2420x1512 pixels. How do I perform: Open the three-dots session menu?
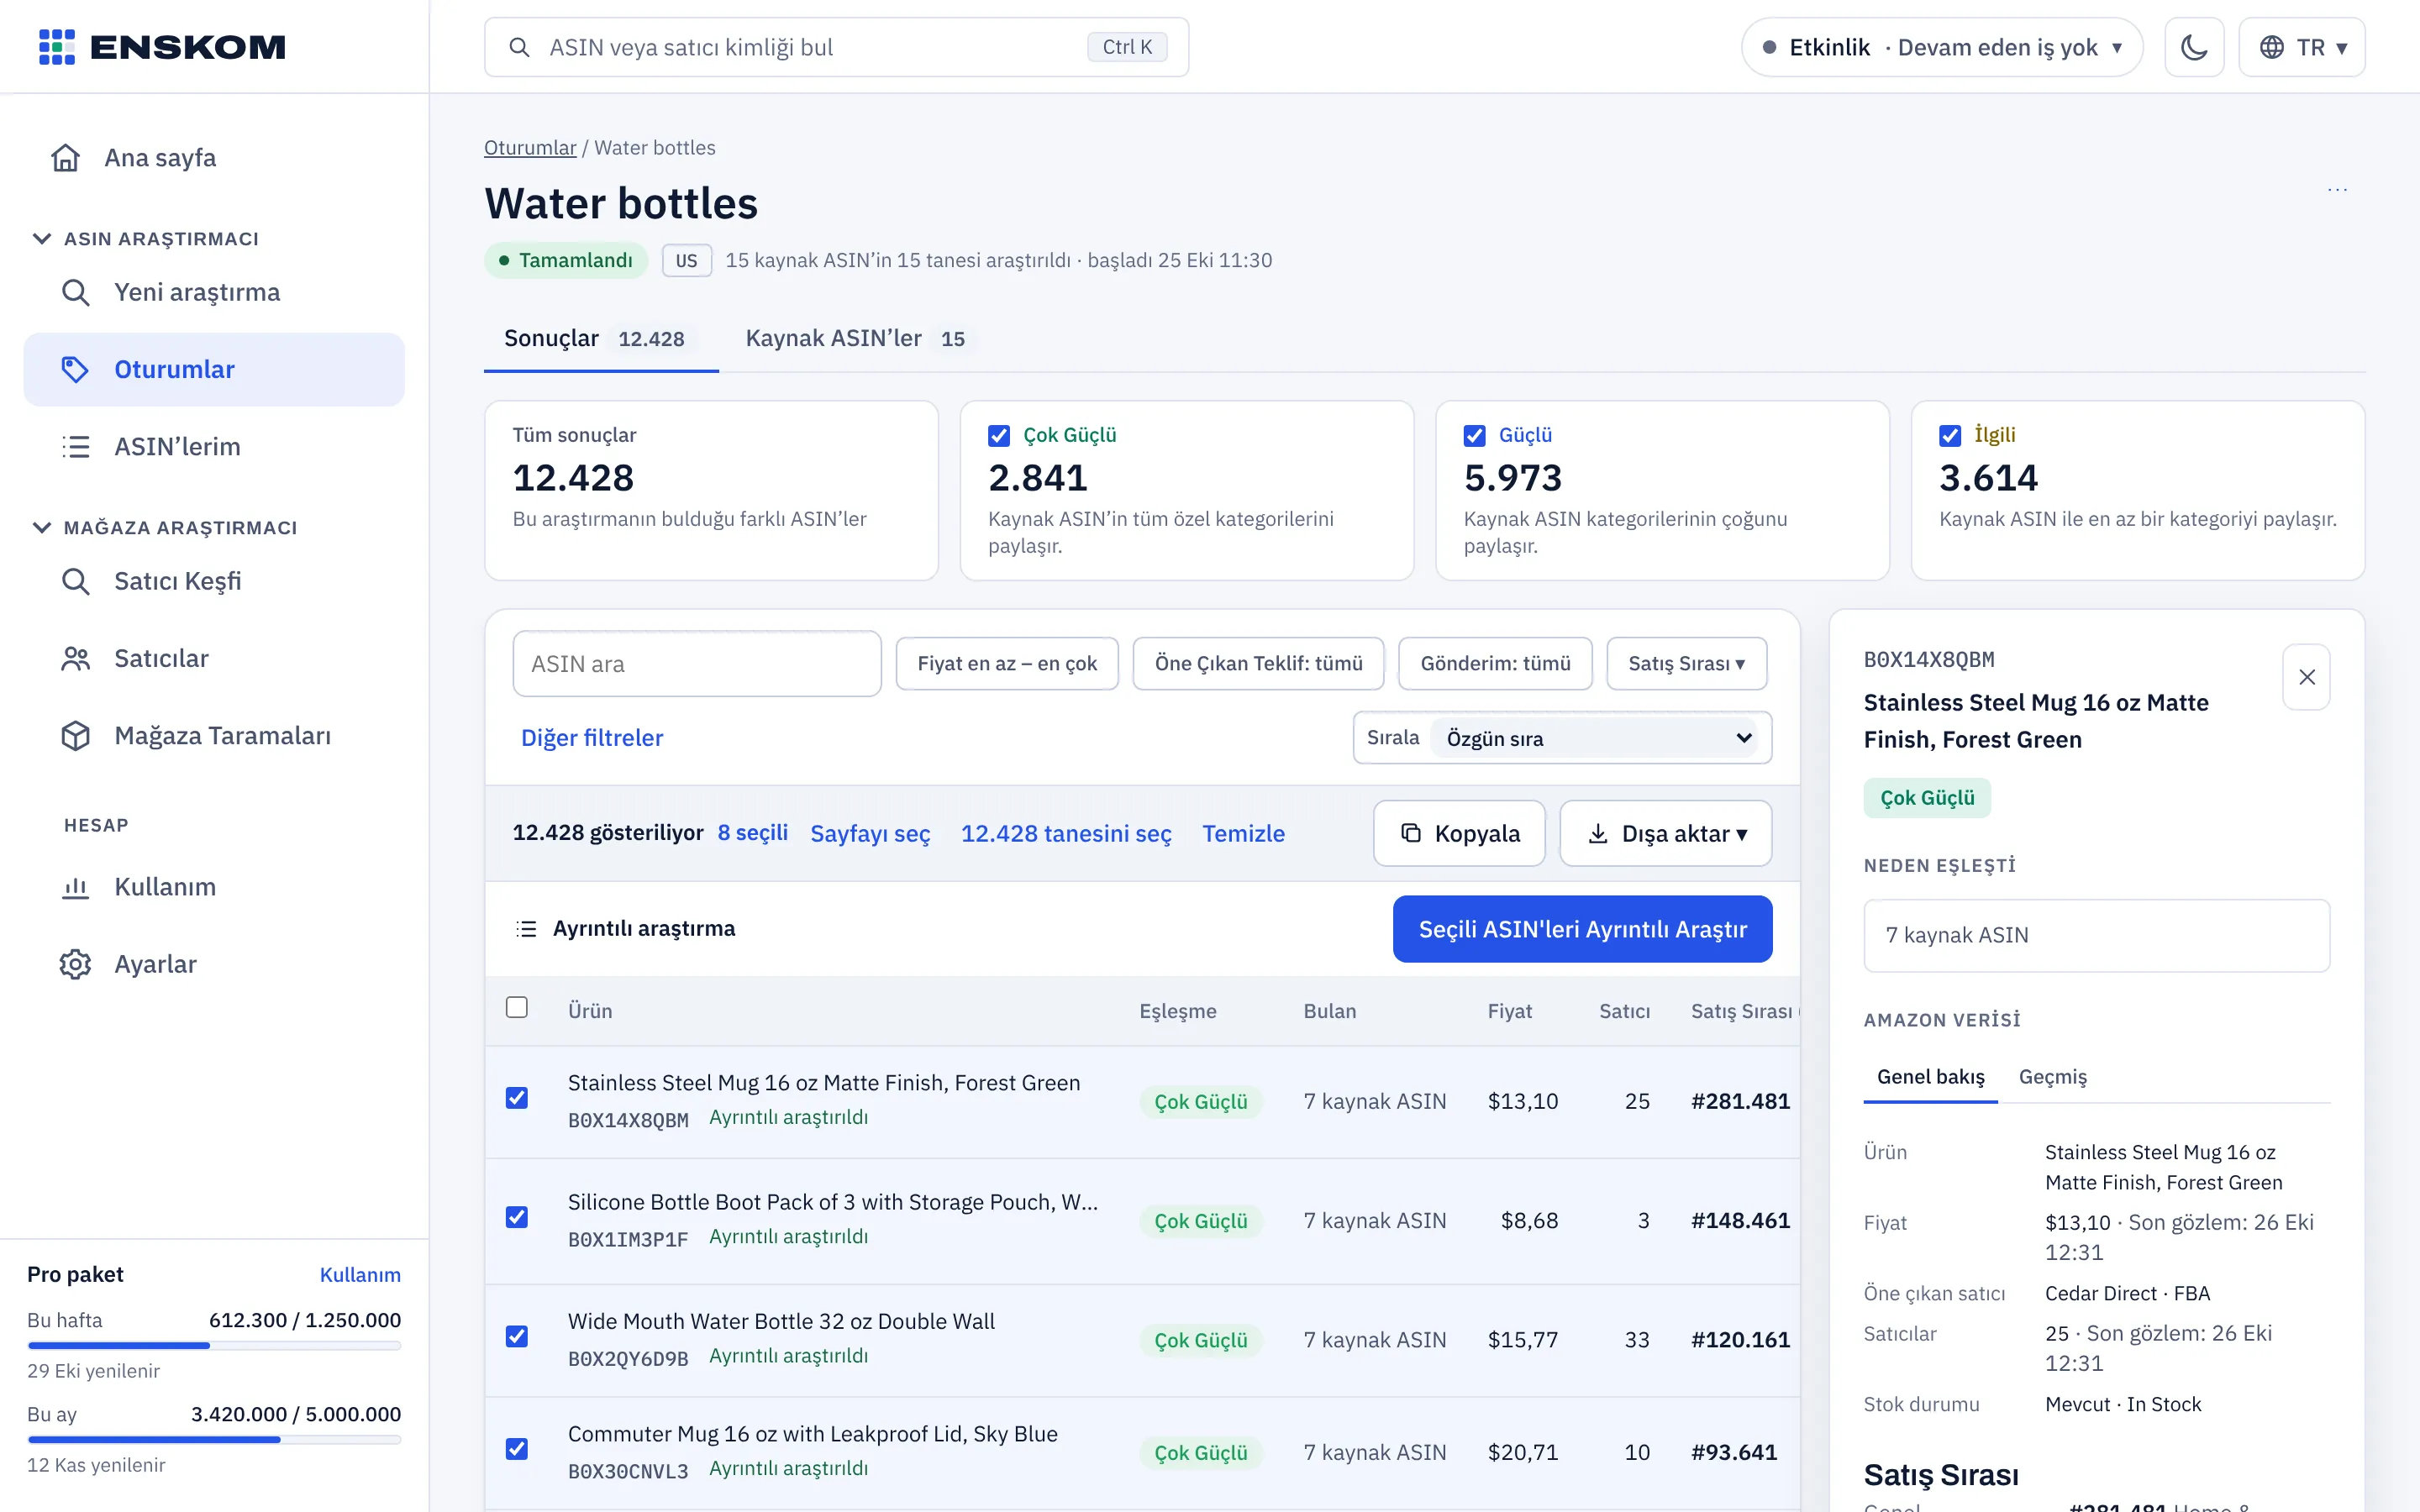tap(2337, 189)
